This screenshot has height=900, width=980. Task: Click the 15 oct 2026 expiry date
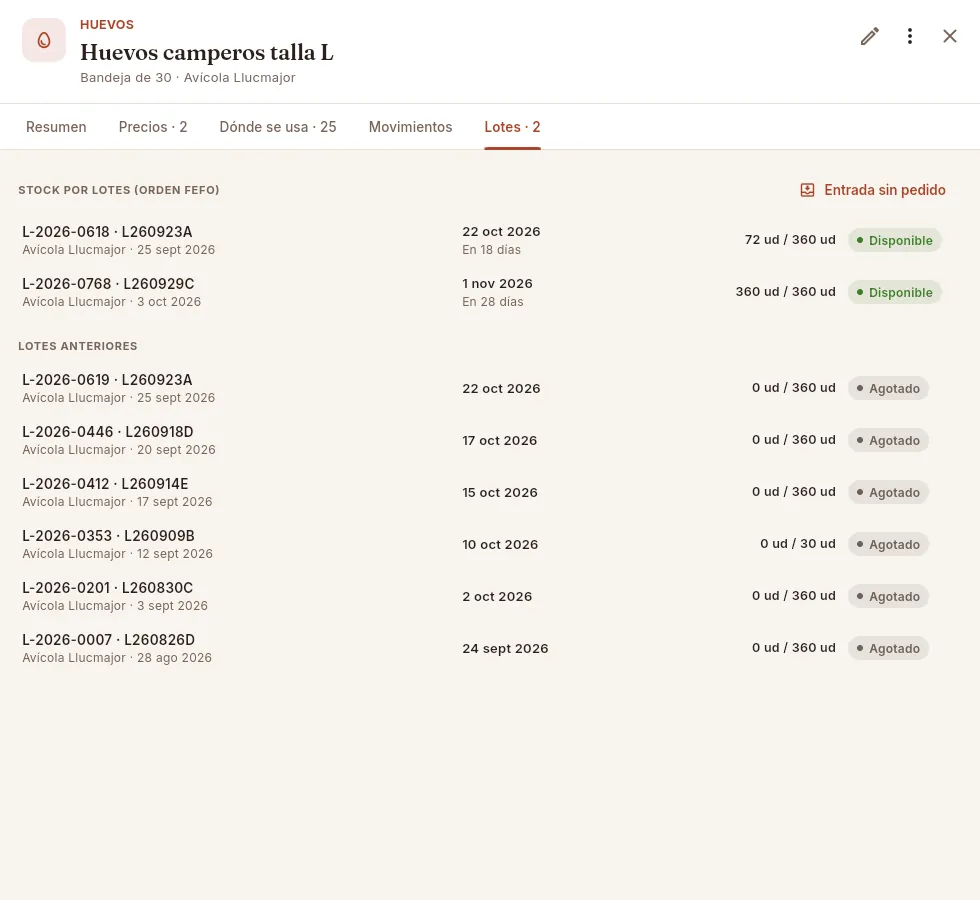(x=500, y=492)
